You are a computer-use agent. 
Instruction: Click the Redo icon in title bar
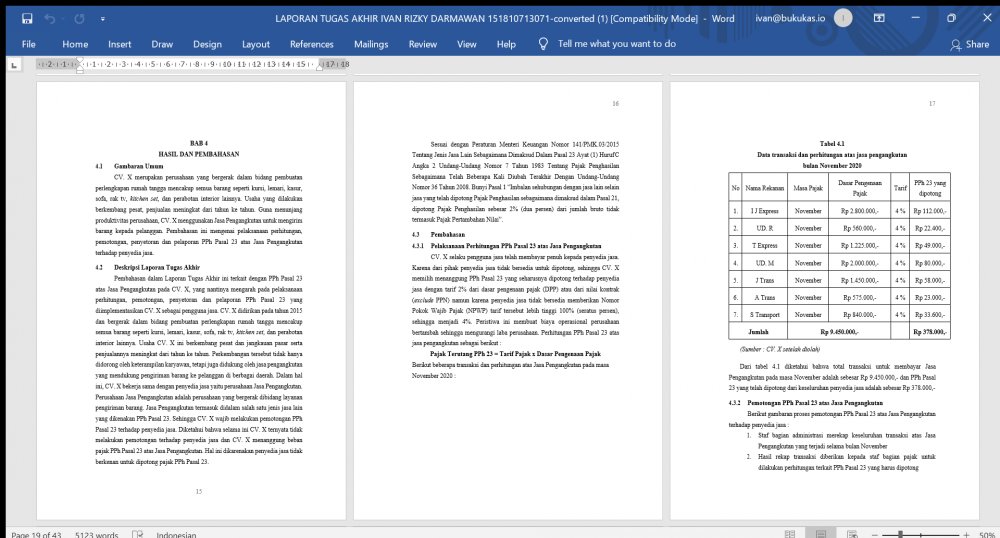[x=79, y=18]
